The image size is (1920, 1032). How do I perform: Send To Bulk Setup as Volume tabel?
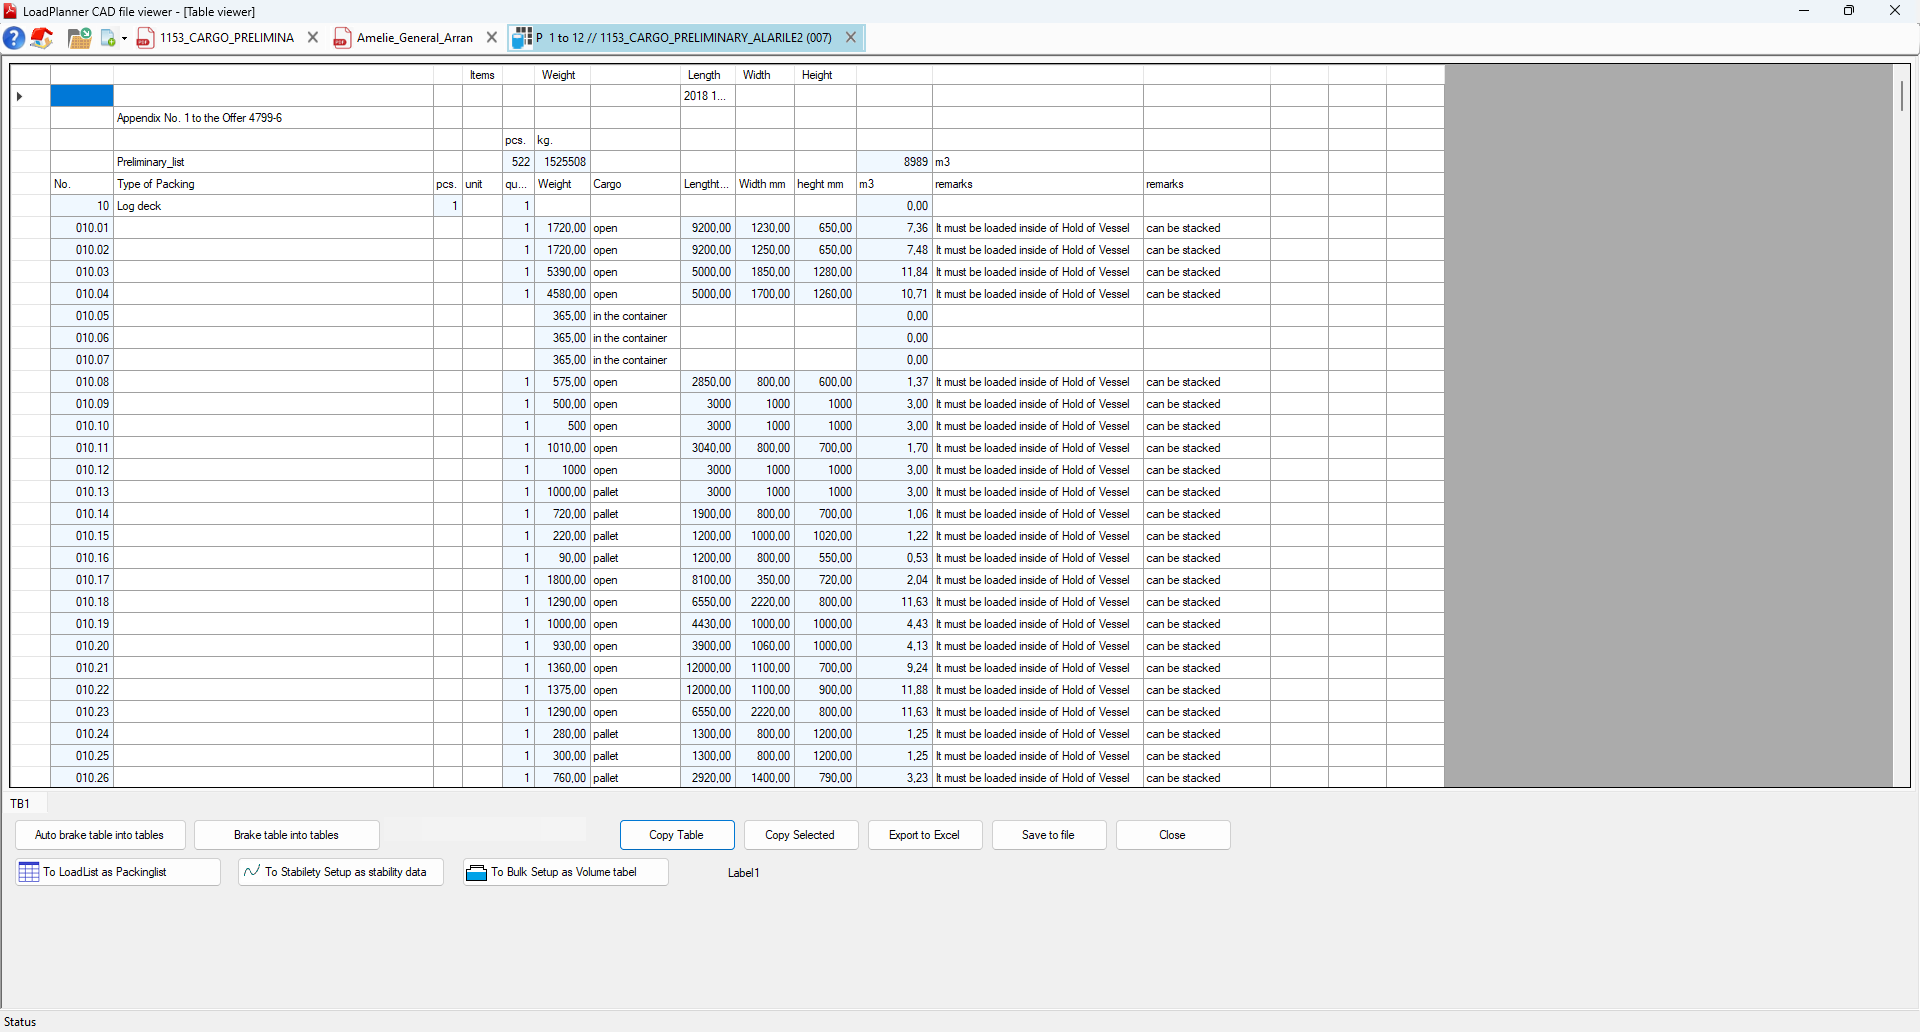pyautogui.click(x=566, y=872)
